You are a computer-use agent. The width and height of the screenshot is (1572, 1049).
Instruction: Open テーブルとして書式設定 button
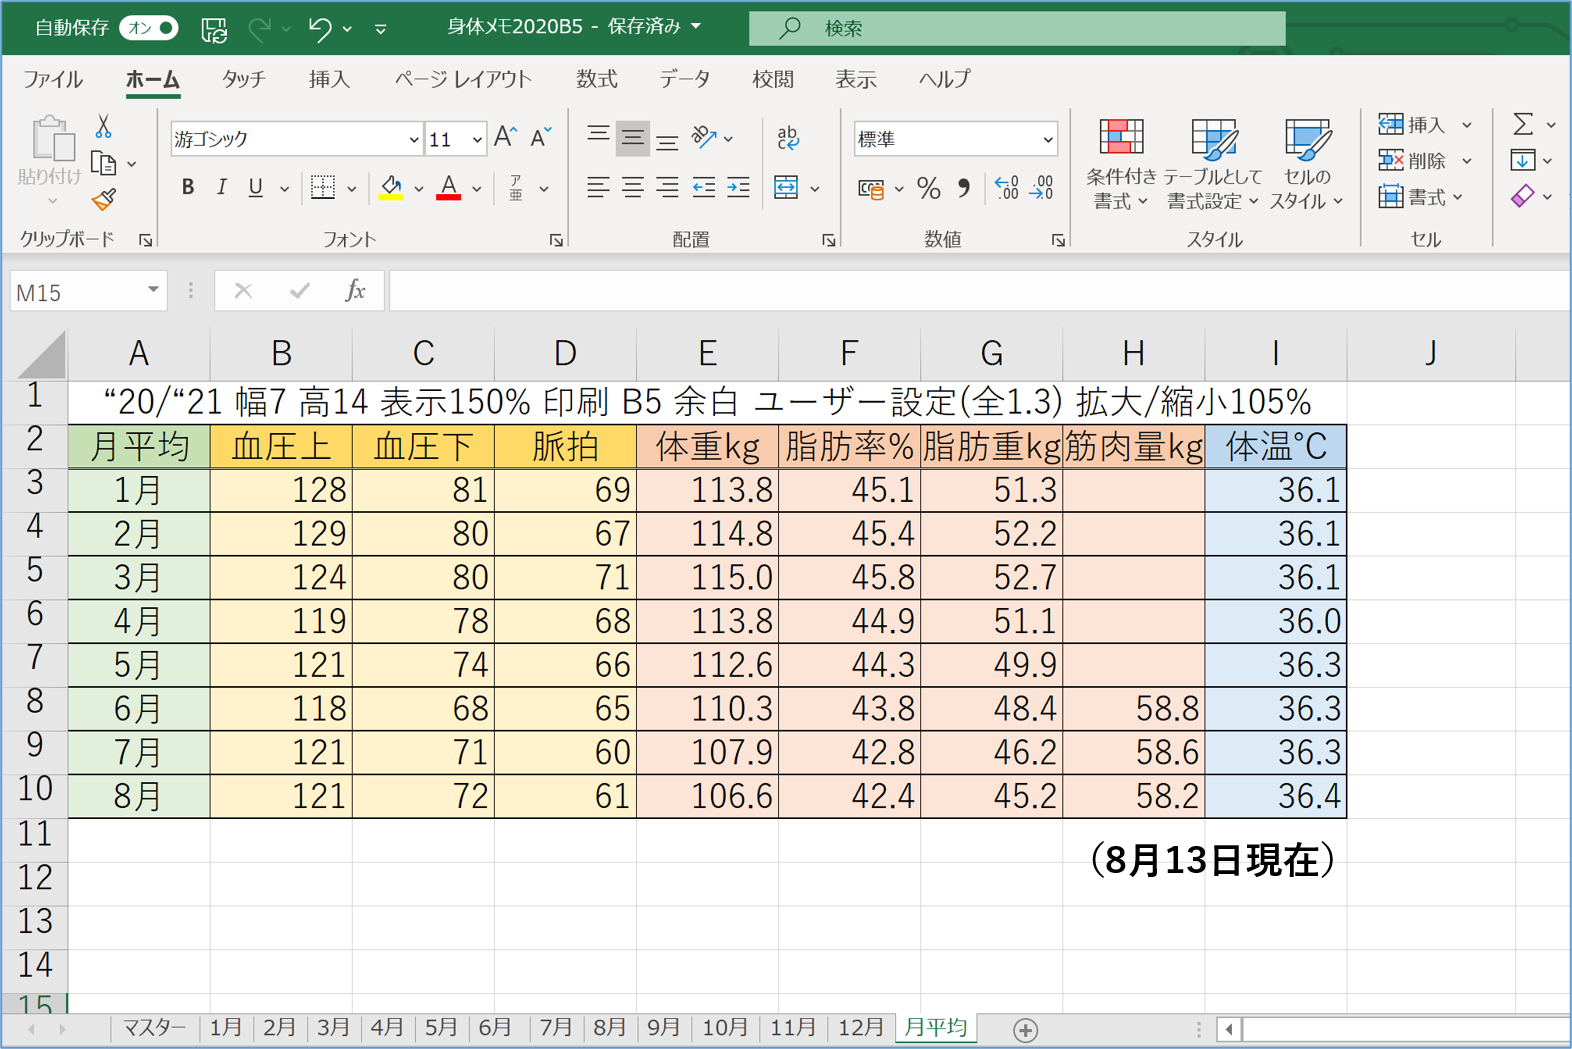point(1211,164)
